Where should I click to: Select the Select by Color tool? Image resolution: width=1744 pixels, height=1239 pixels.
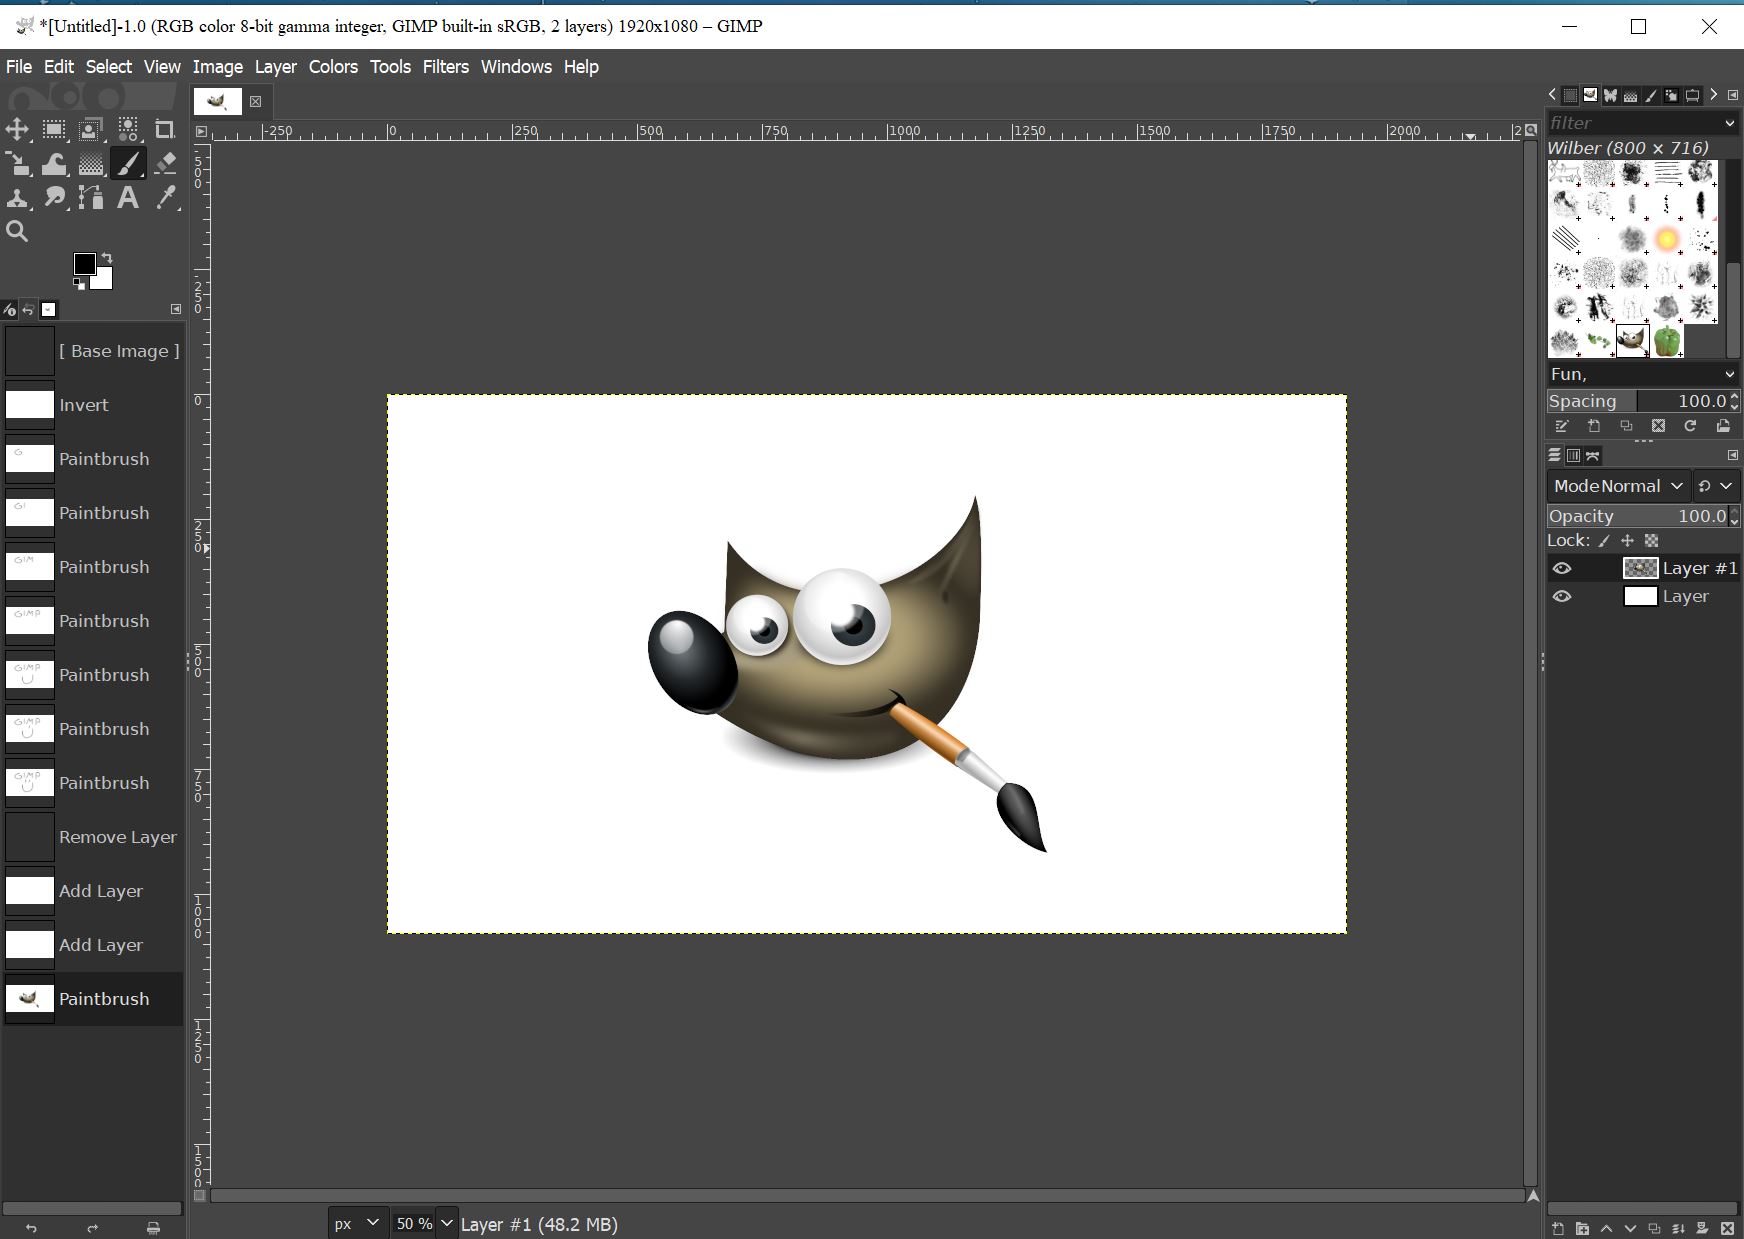(x=128, y=129)
